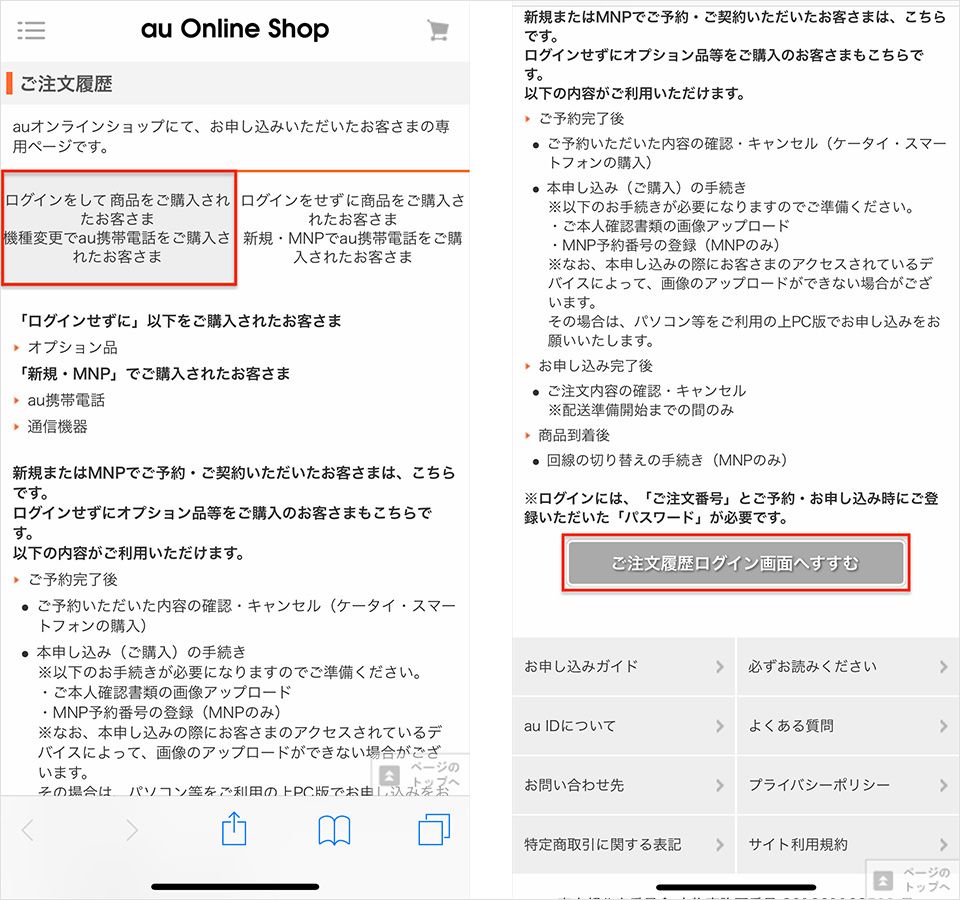Select the ログインをして商品をご購入 tab
The width and height of the screenshot is (960, 900).
point(119,228)
